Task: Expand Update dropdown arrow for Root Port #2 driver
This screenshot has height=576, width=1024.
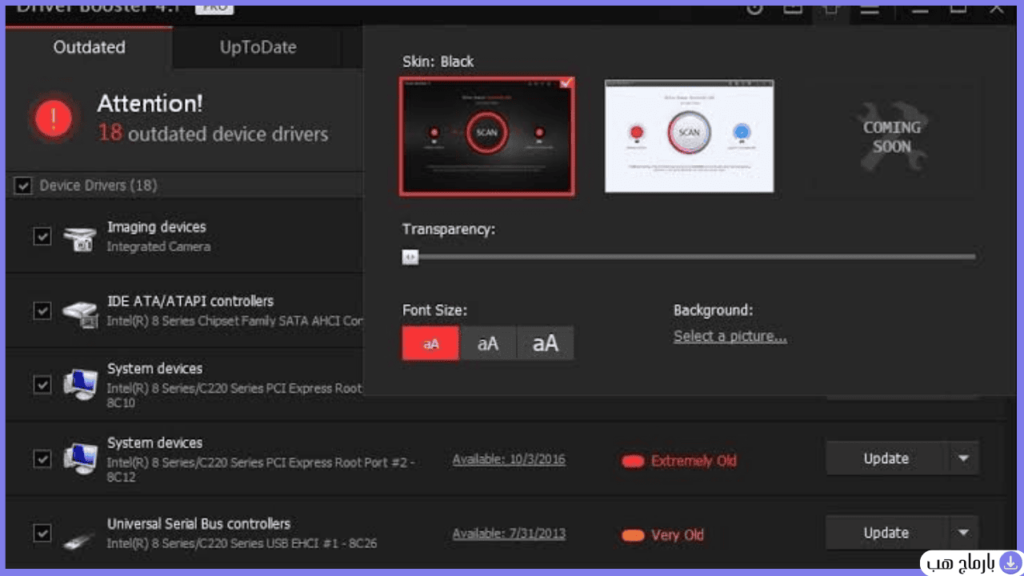Action: coord(963,458)
